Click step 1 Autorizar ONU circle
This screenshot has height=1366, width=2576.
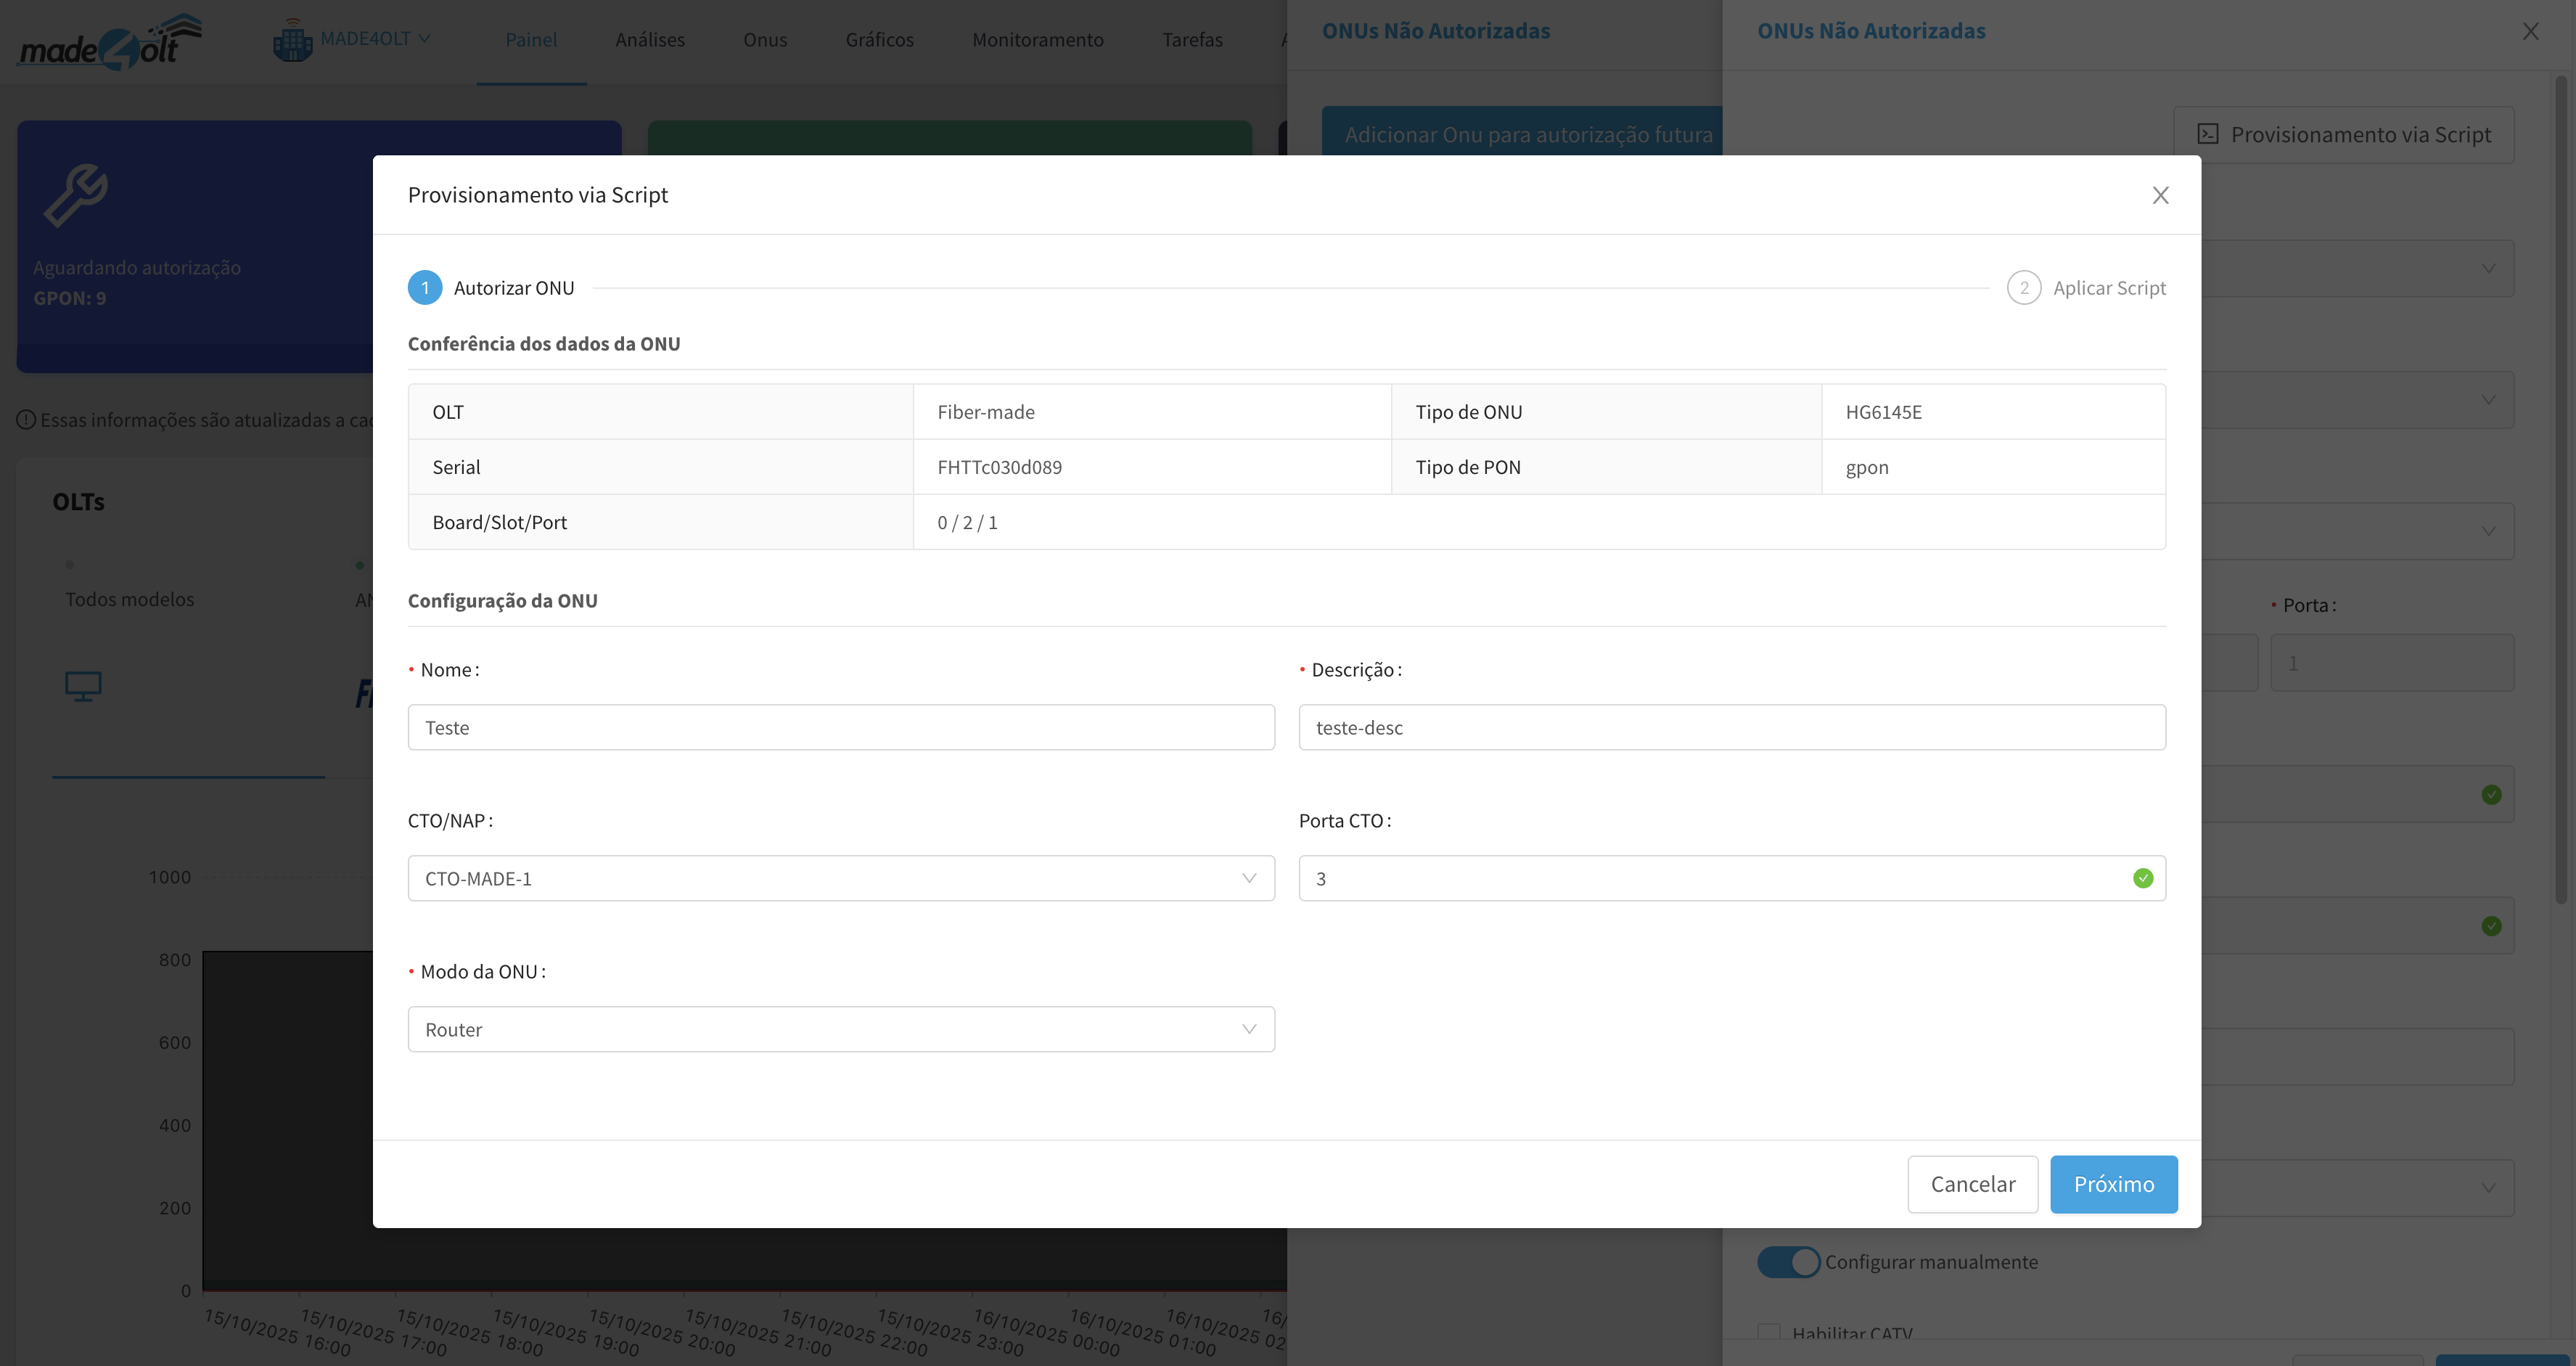coord(425,288)
